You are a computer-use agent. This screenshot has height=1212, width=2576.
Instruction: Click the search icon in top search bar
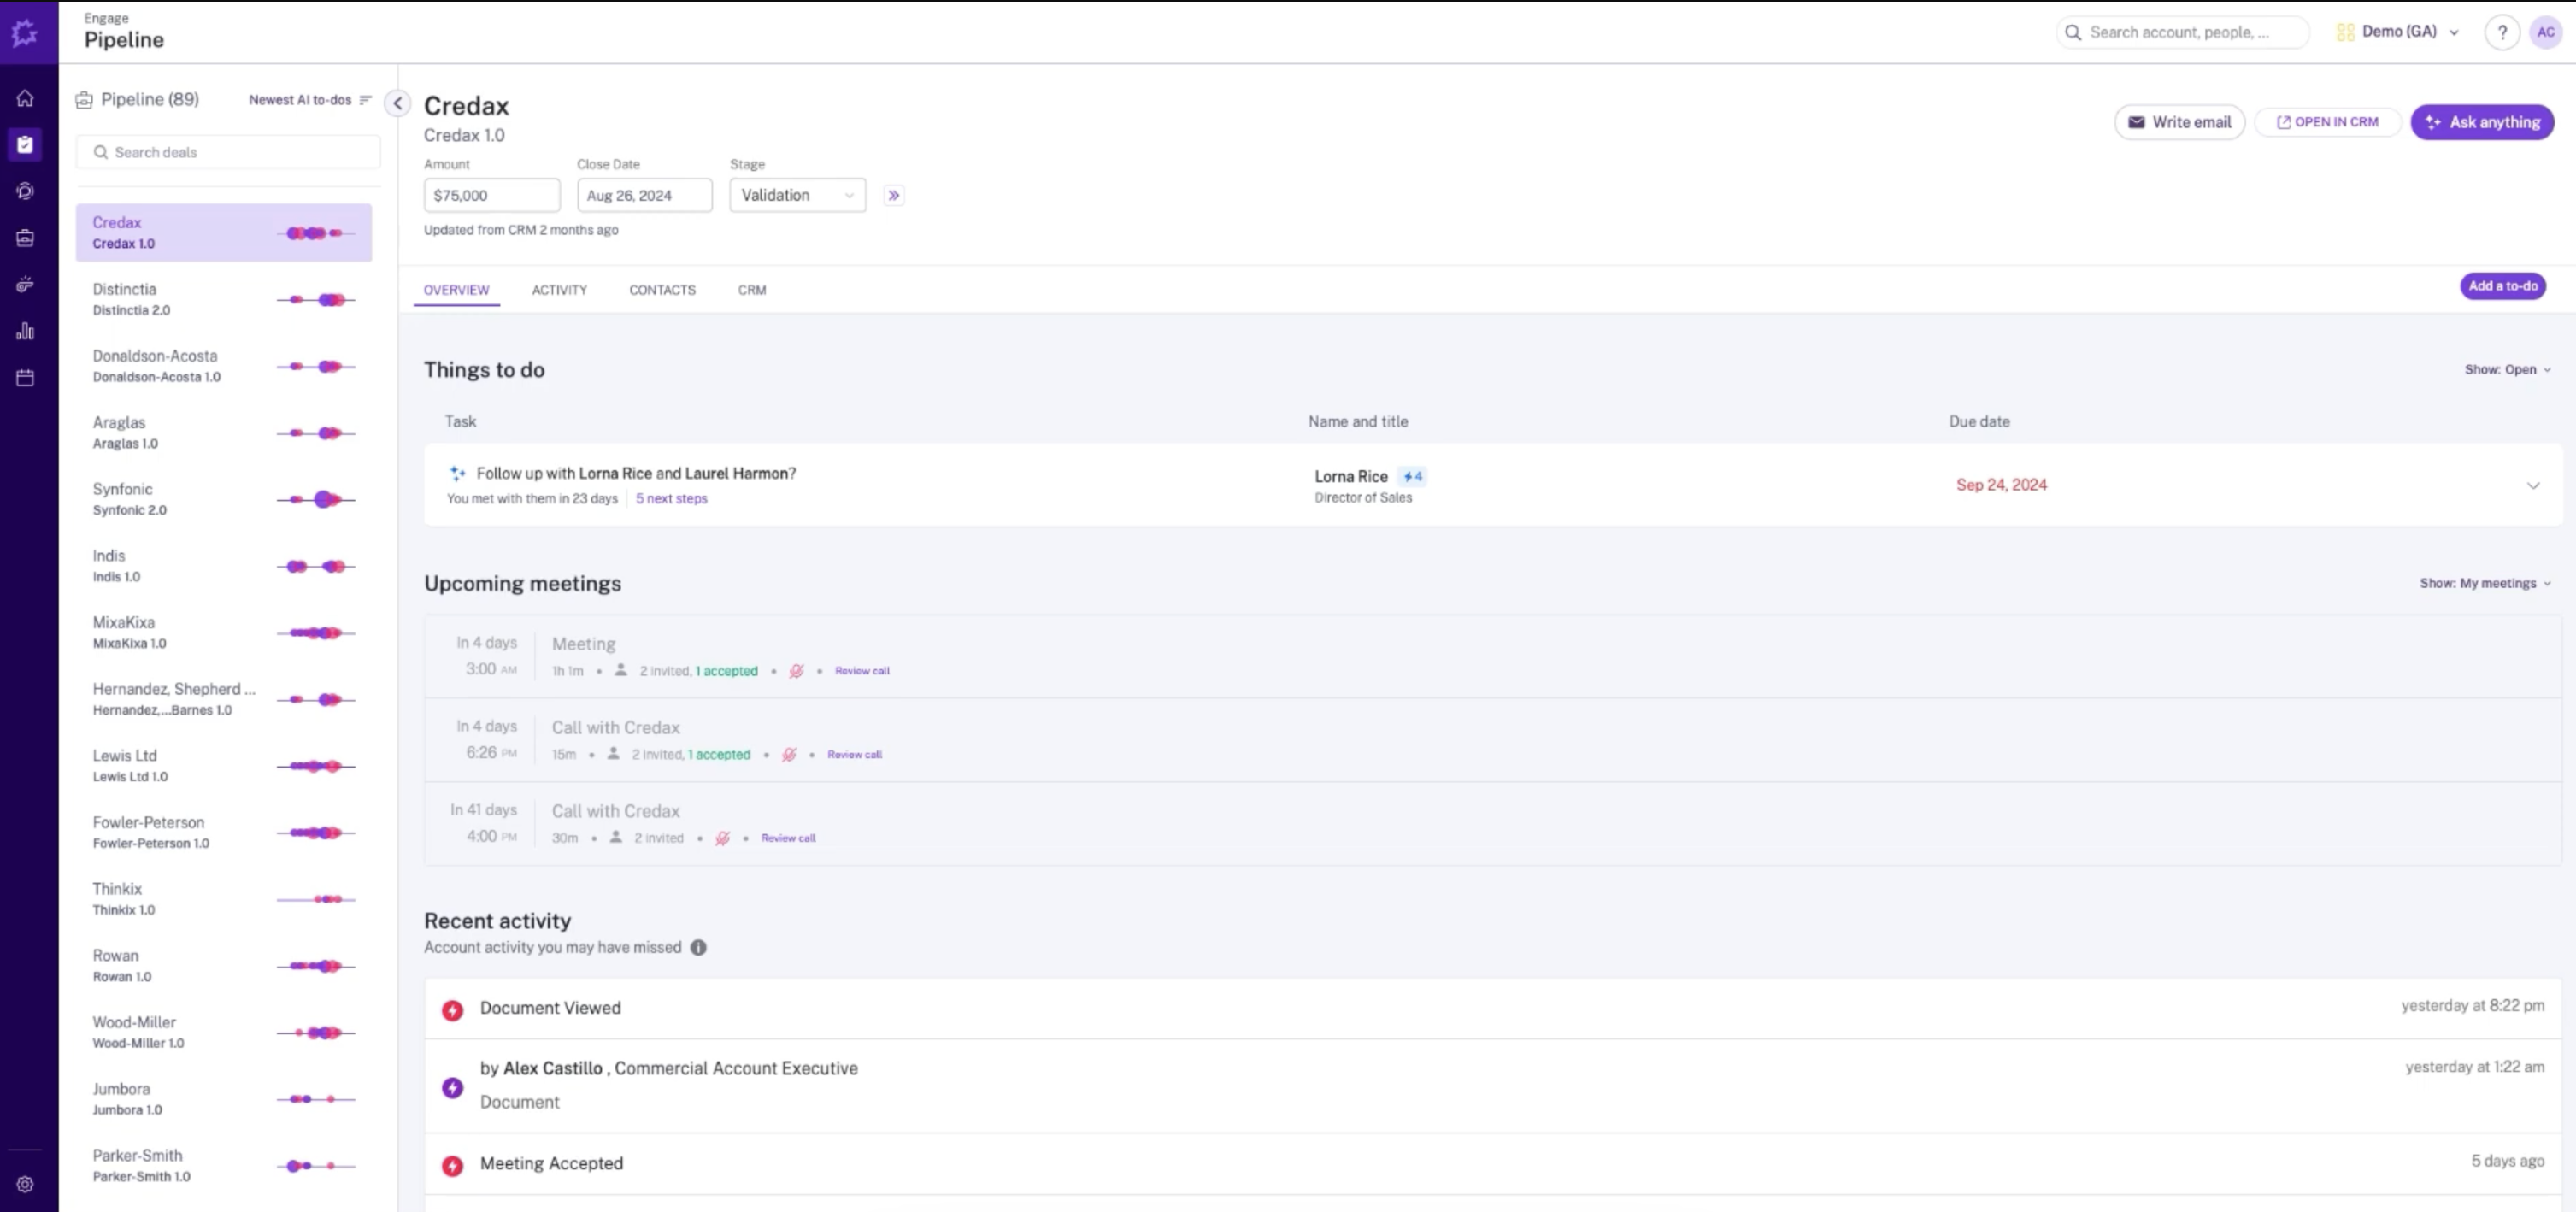pyautogui.click(x=2073, y=32)
